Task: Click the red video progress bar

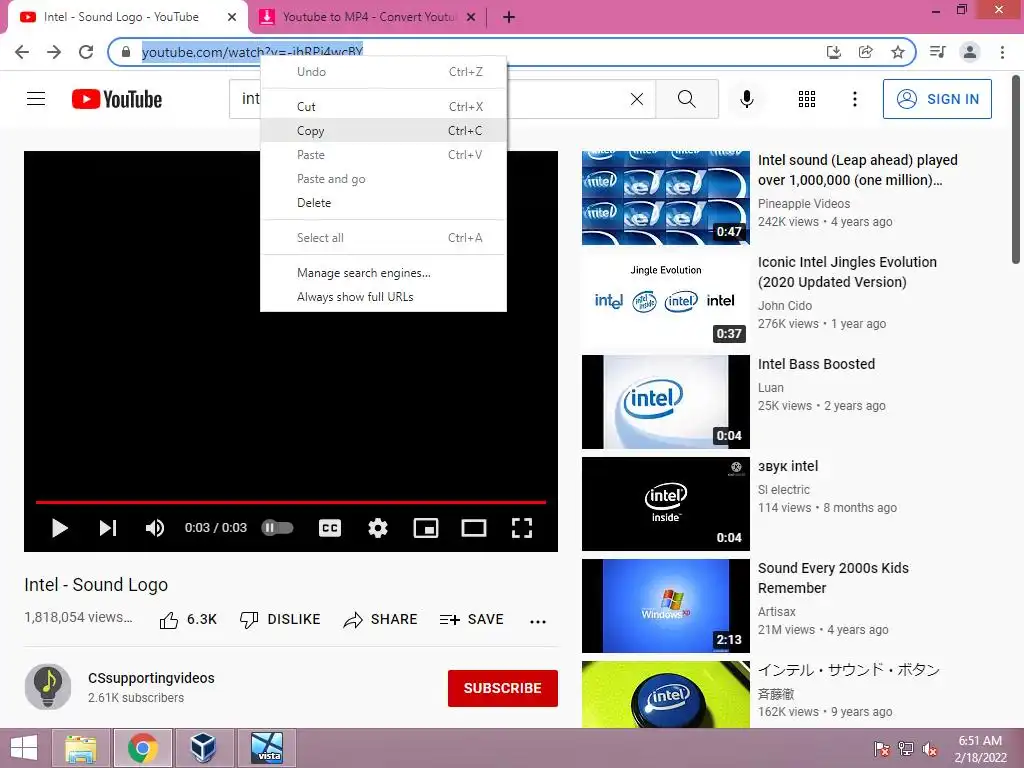Action: (x=291, y=502)
